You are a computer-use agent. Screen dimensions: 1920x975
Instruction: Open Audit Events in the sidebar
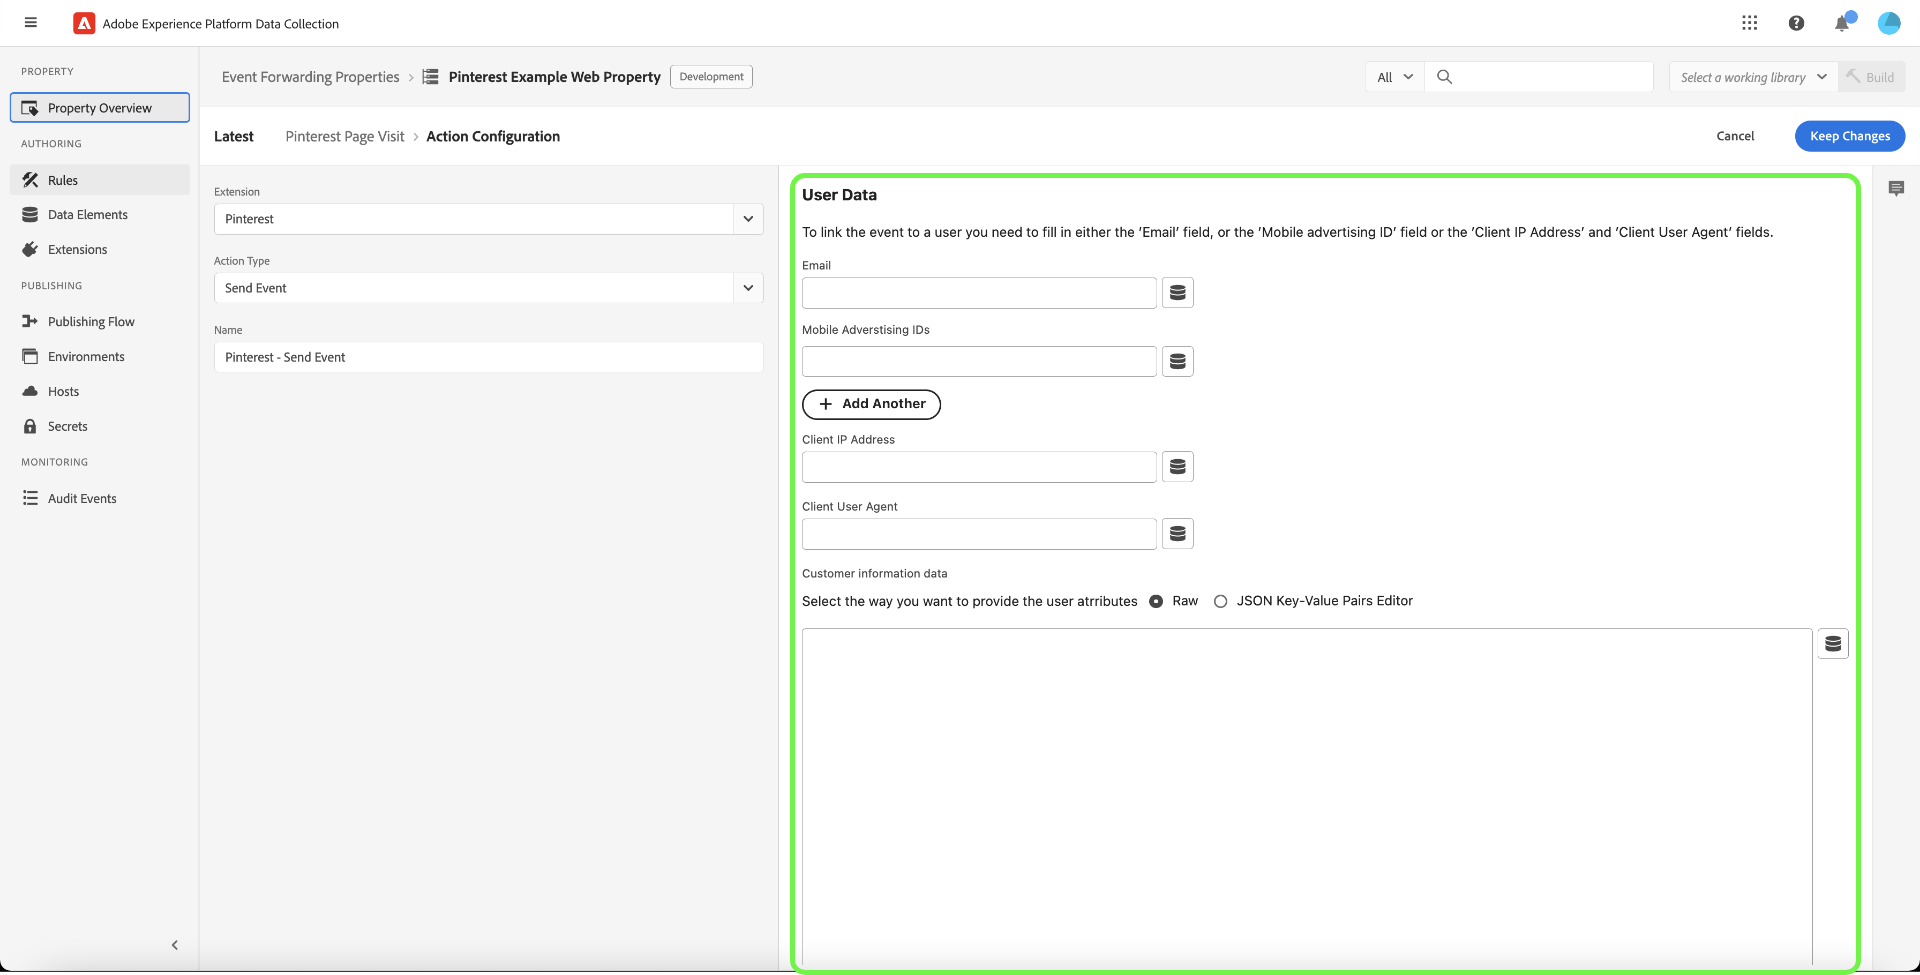pos(100,499)
